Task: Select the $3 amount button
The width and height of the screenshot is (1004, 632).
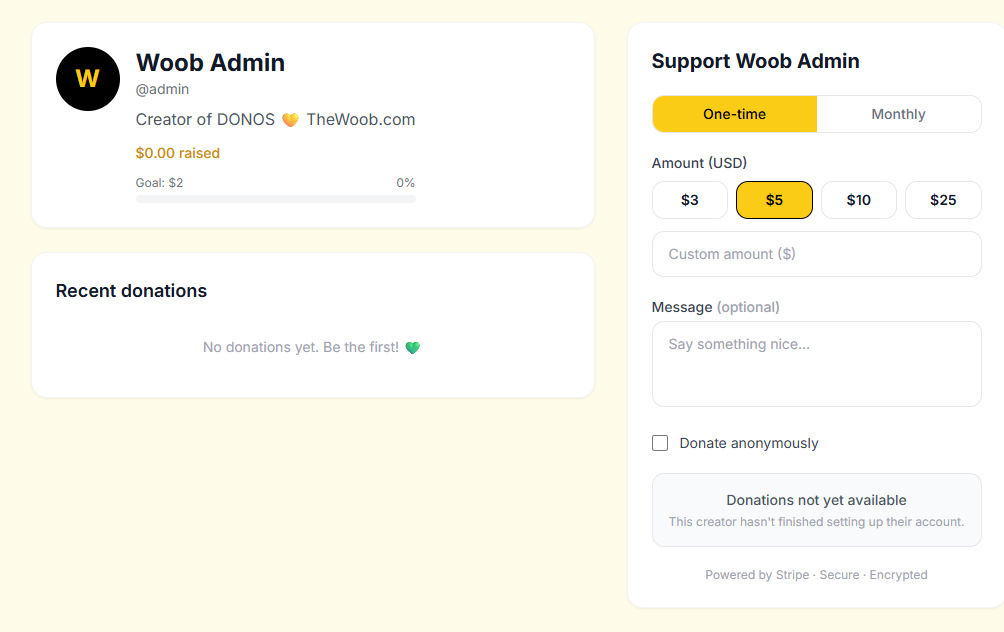Action: click(690, 200)
